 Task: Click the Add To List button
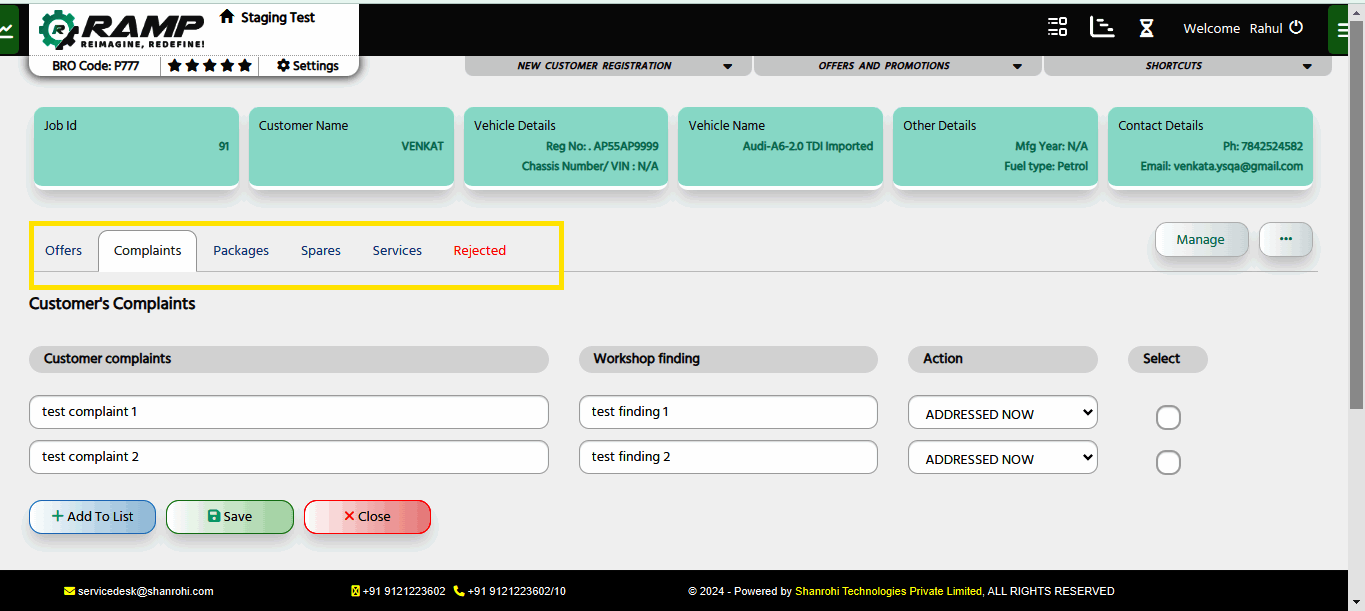(x=92, y=517)
